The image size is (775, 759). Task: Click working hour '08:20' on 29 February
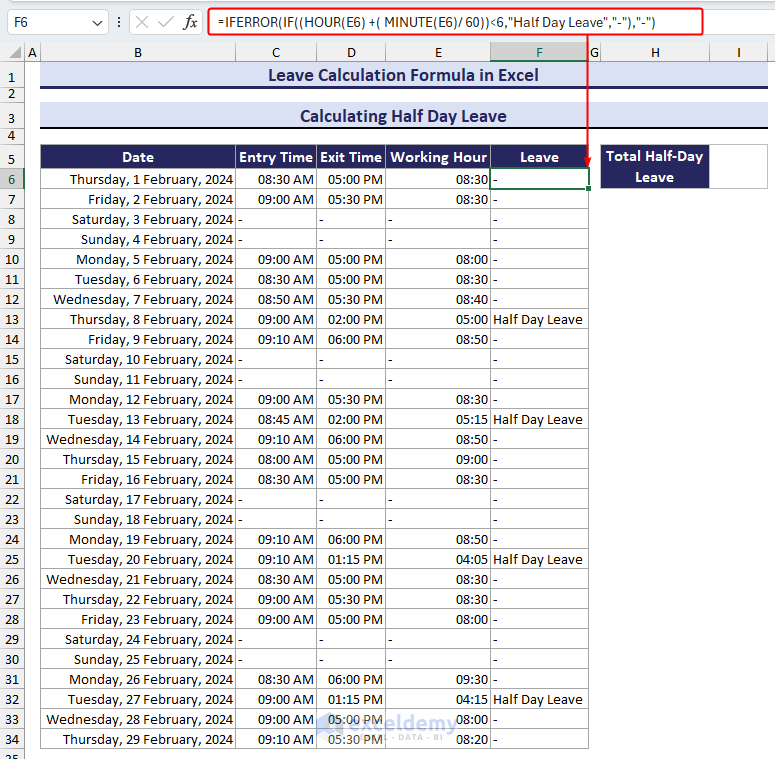438,740
